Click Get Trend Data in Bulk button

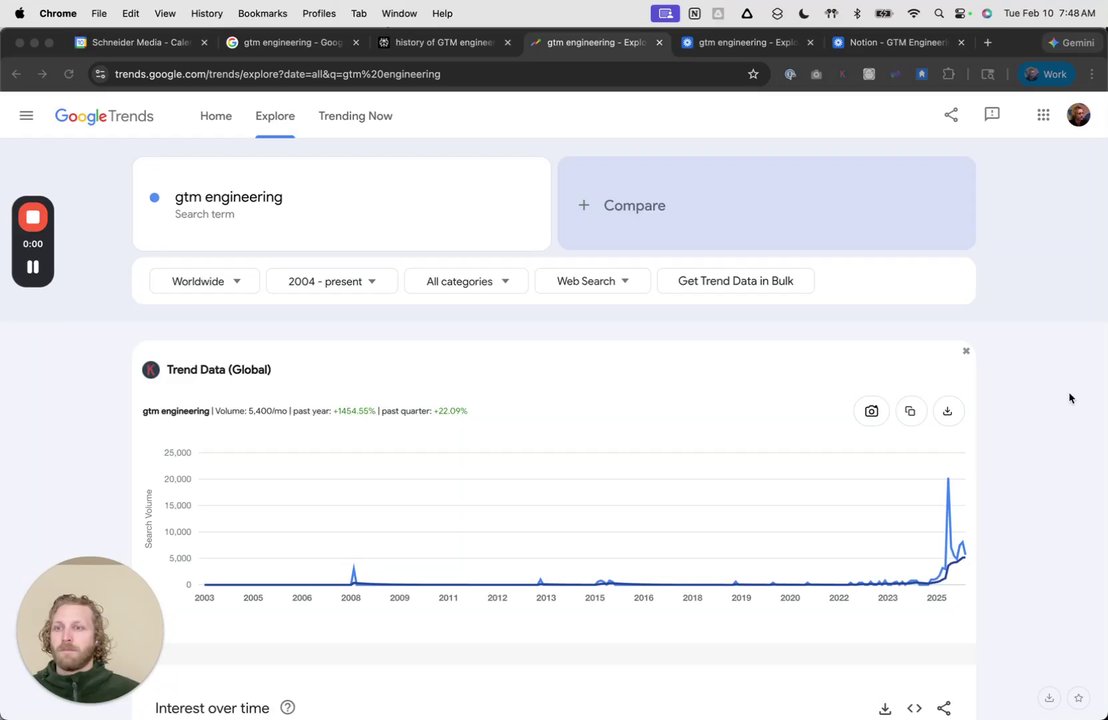[735, 281]
